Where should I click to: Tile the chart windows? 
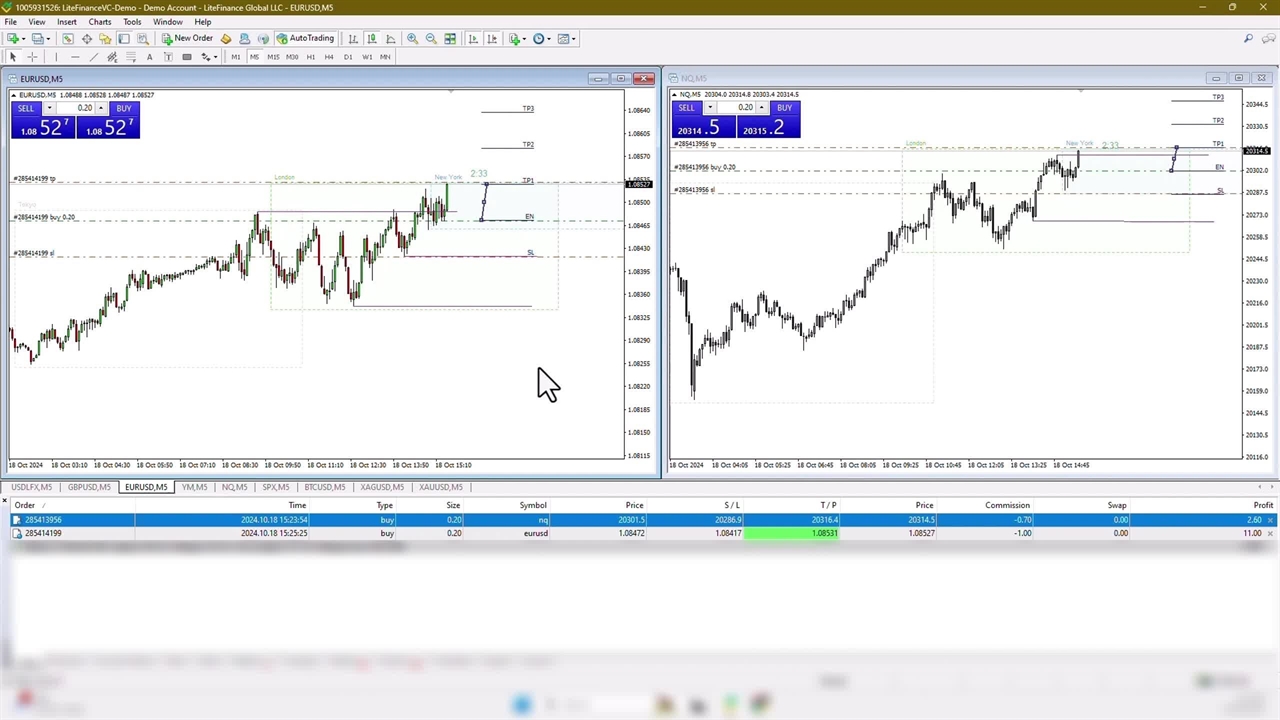point(450,39)
